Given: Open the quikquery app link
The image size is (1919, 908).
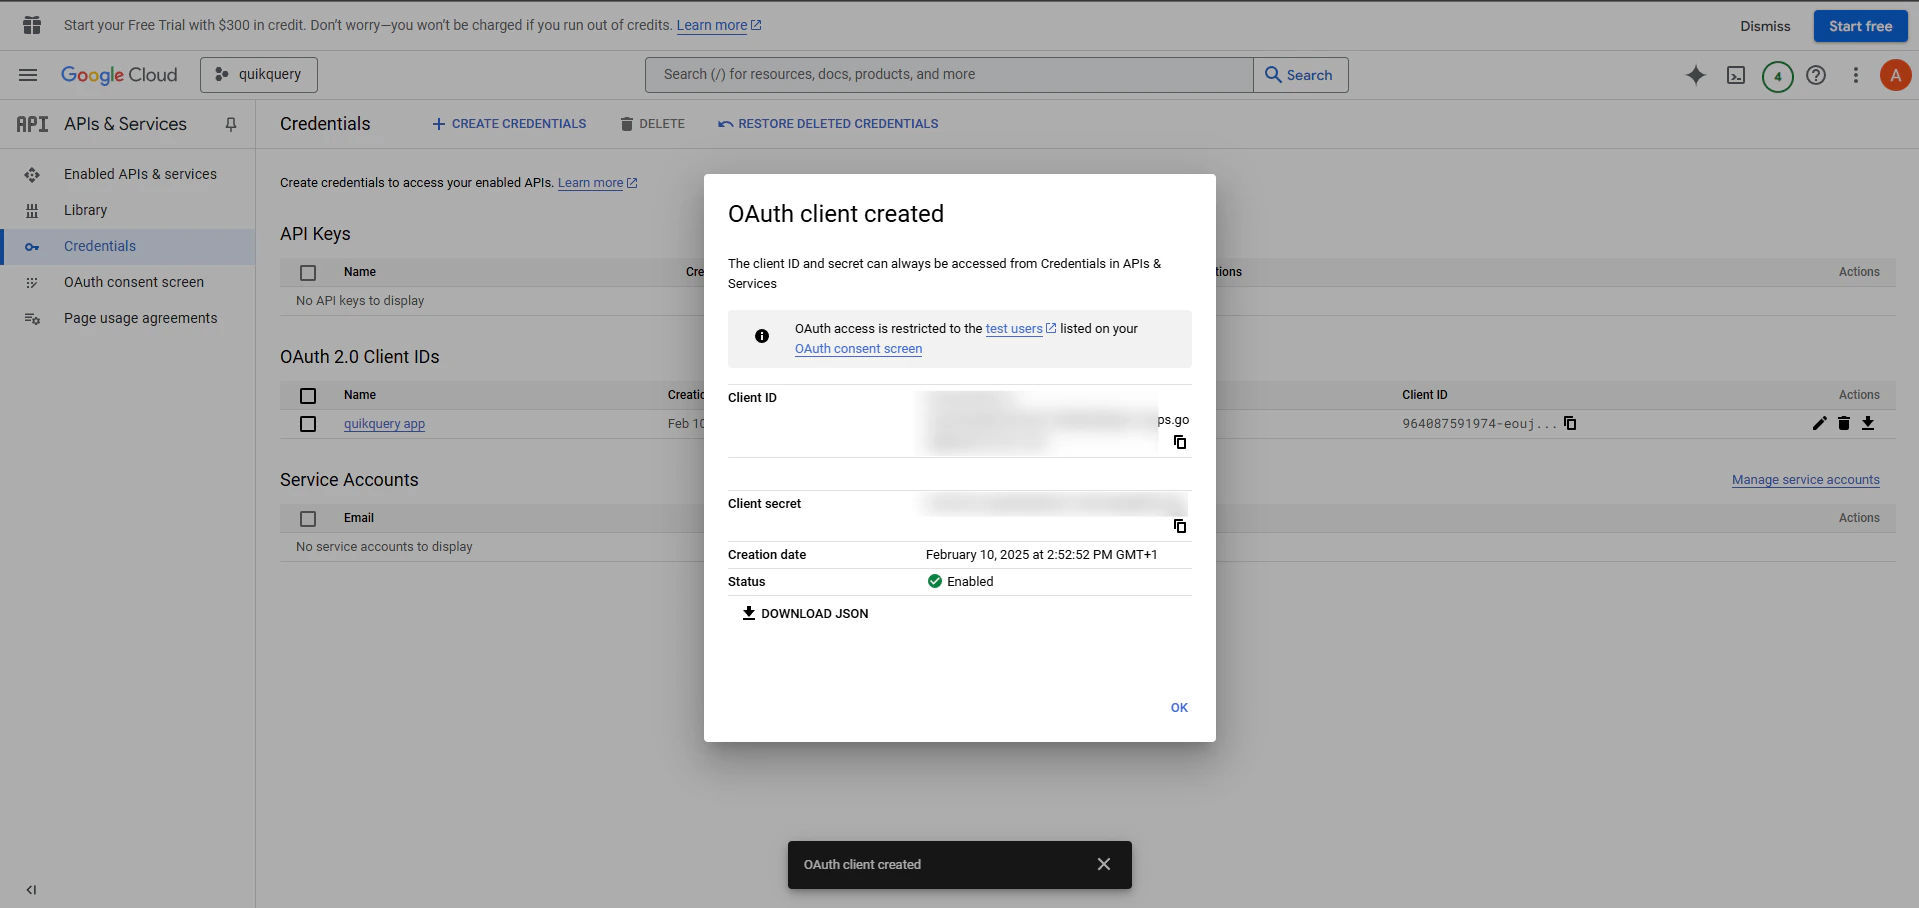Looking at the screenshot, I should (384, 424).
